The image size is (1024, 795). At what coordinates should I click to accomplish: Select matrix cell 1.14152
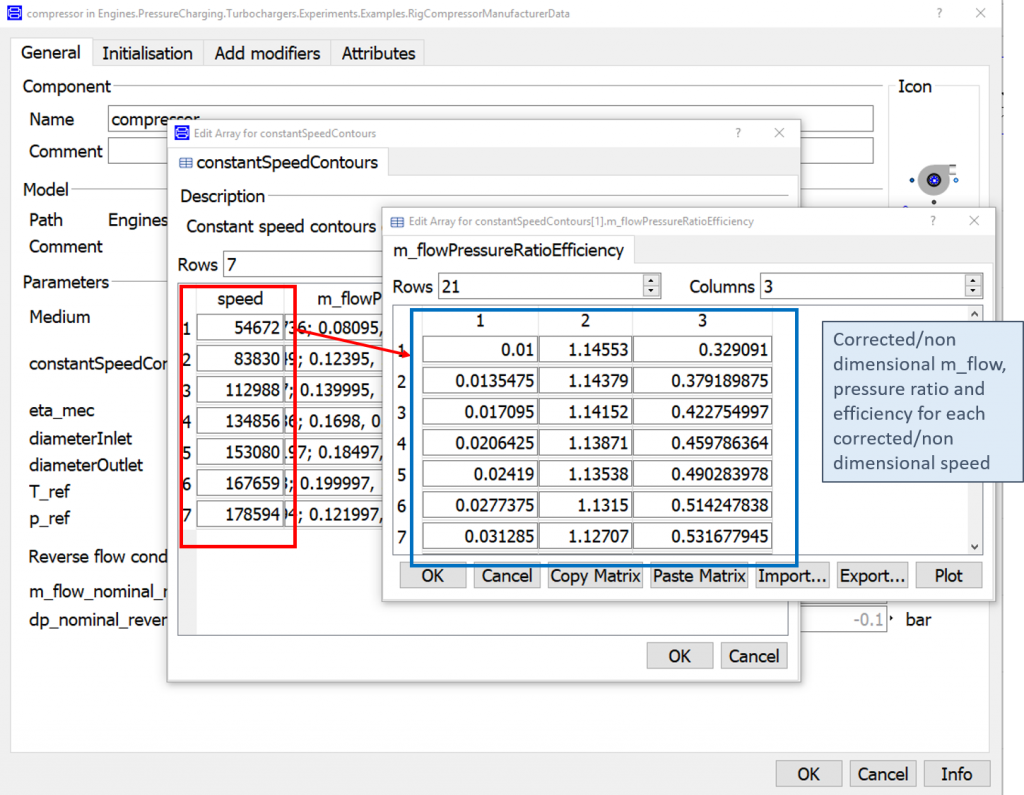[x=585, y=412]
